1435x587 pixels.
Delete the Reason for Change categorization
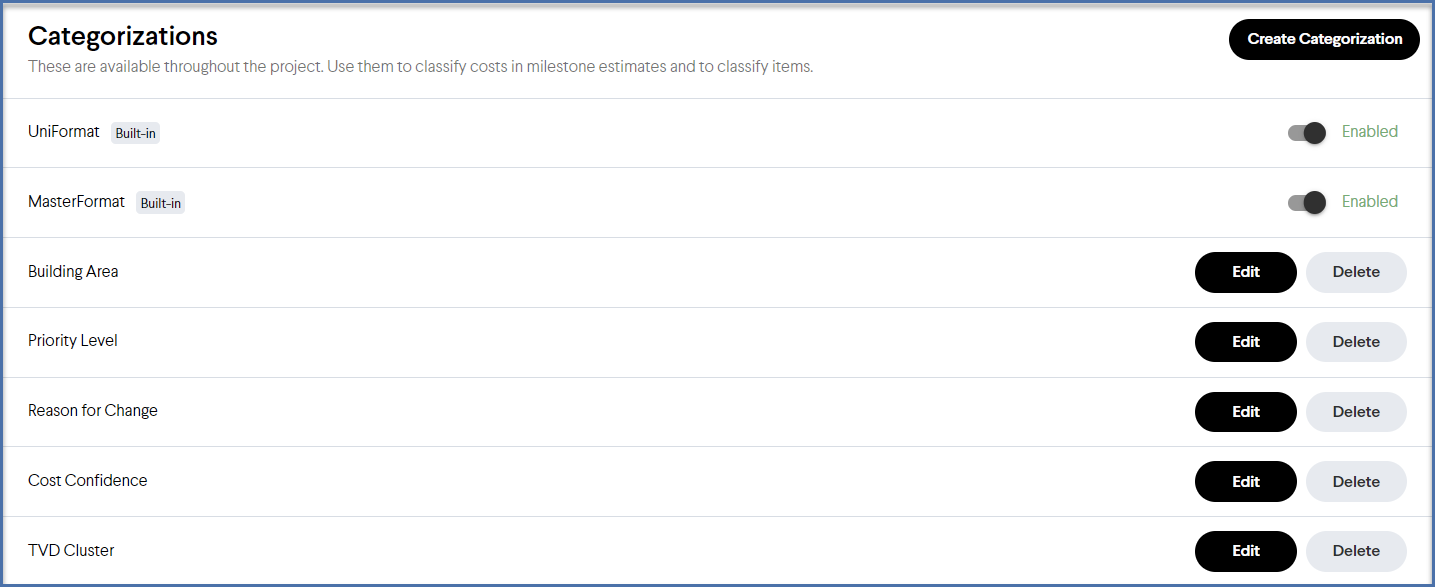pyautogui.click(x=1356, y=411)
